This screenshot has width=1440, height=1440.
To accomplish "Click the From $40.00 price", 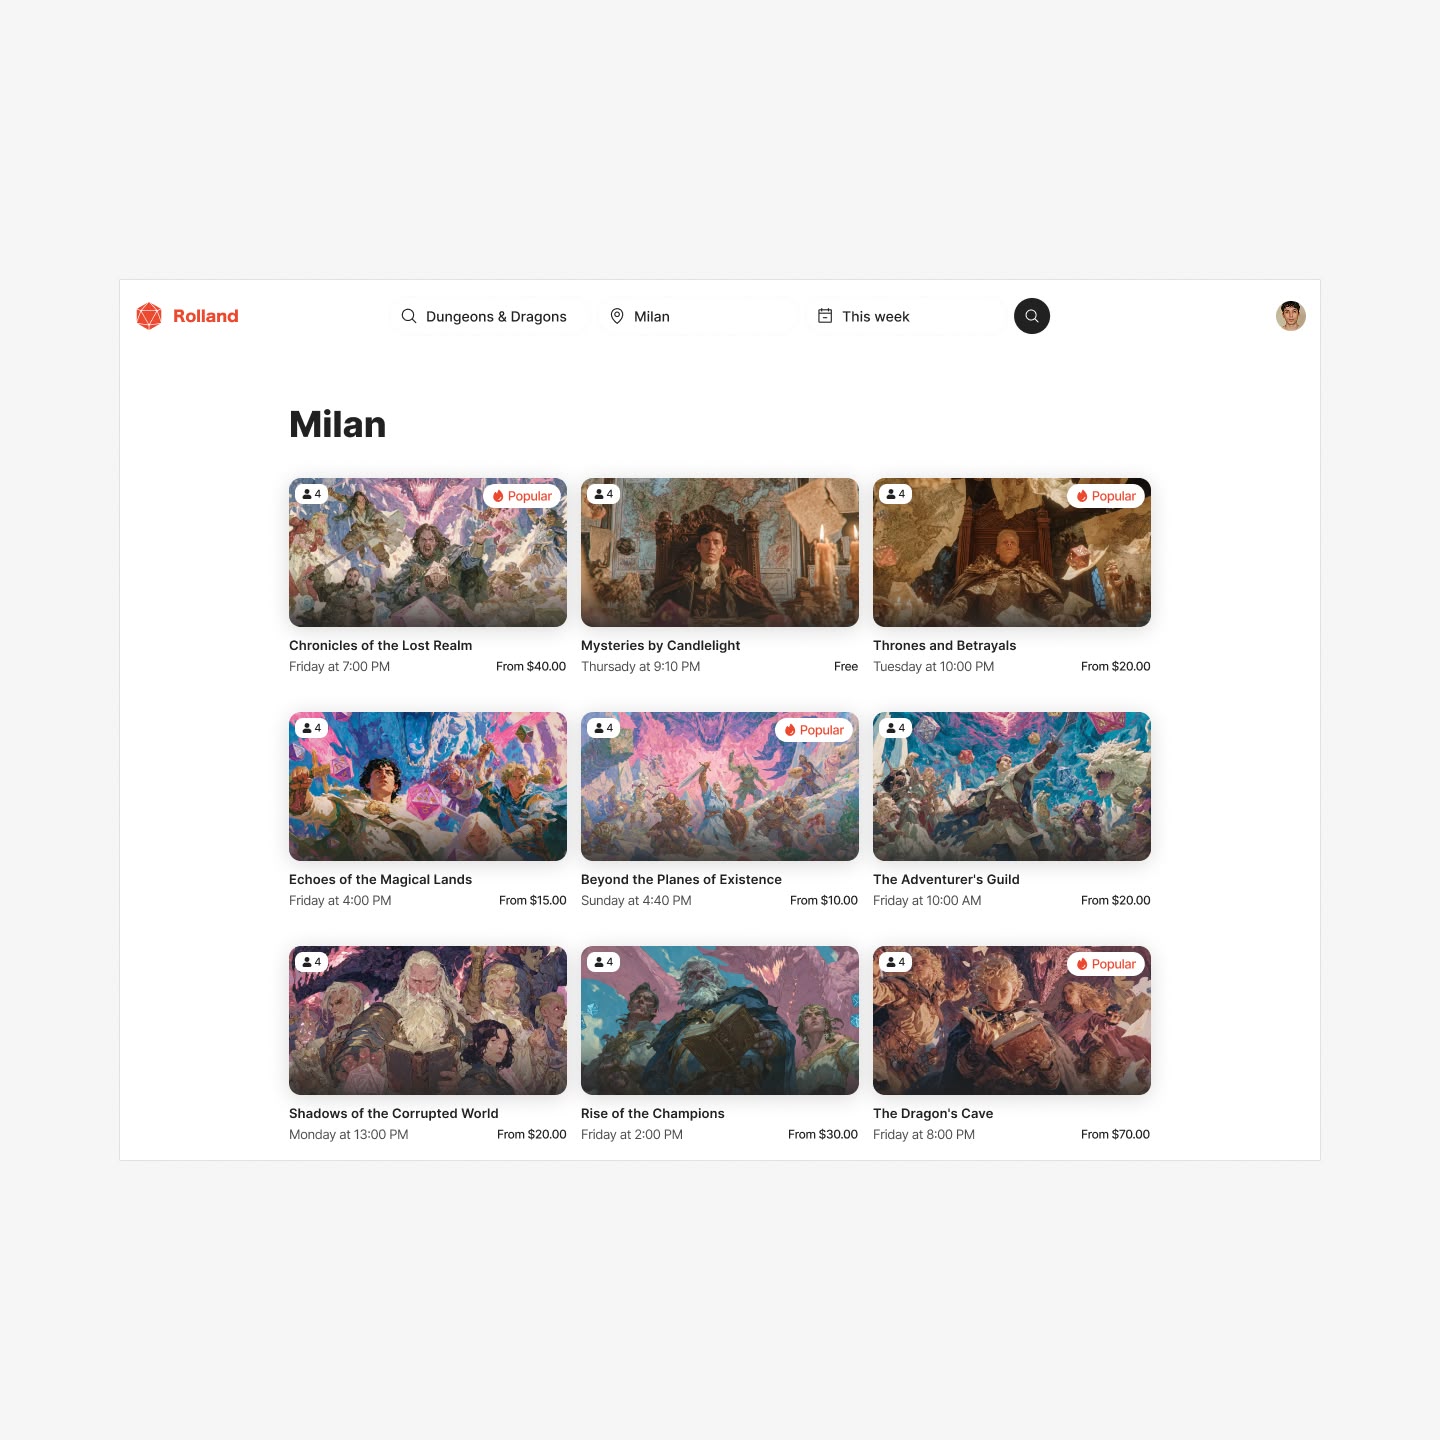I will pyautogui.click(x=531, y=667).
